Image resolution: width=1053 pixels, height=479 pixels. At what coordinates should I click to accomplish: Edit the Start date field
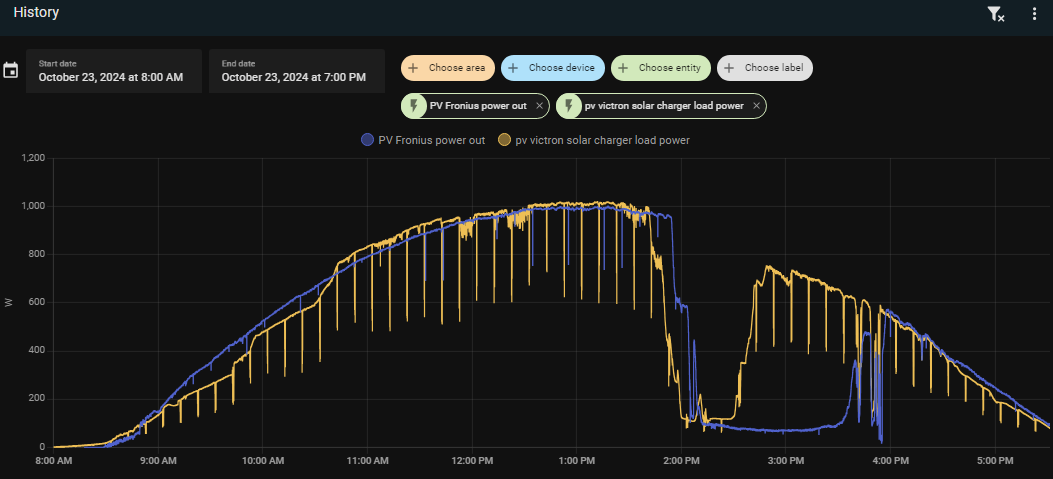113,71
